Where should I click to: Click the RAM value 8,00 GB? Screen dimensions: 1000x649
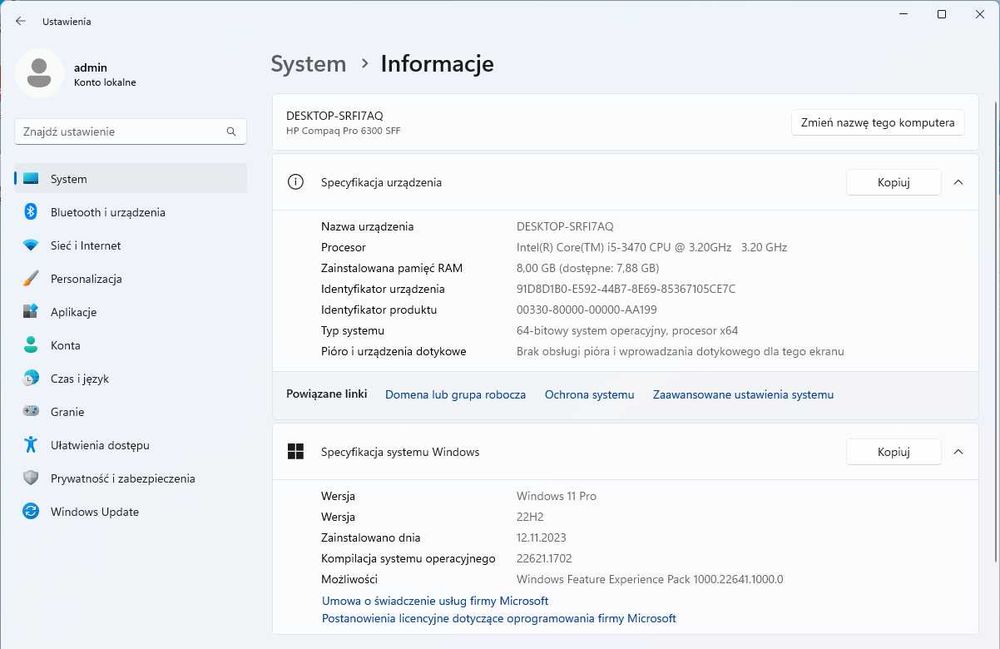(588, 268)
